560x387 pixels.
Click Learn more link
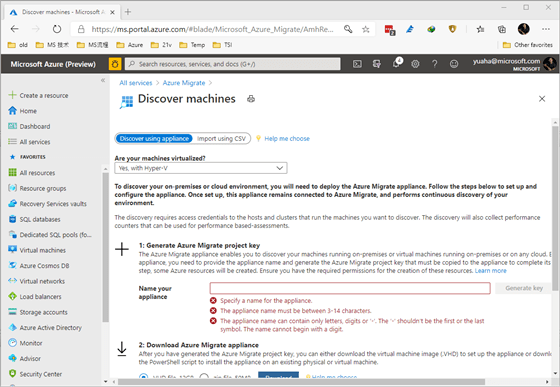click(490, 271)
